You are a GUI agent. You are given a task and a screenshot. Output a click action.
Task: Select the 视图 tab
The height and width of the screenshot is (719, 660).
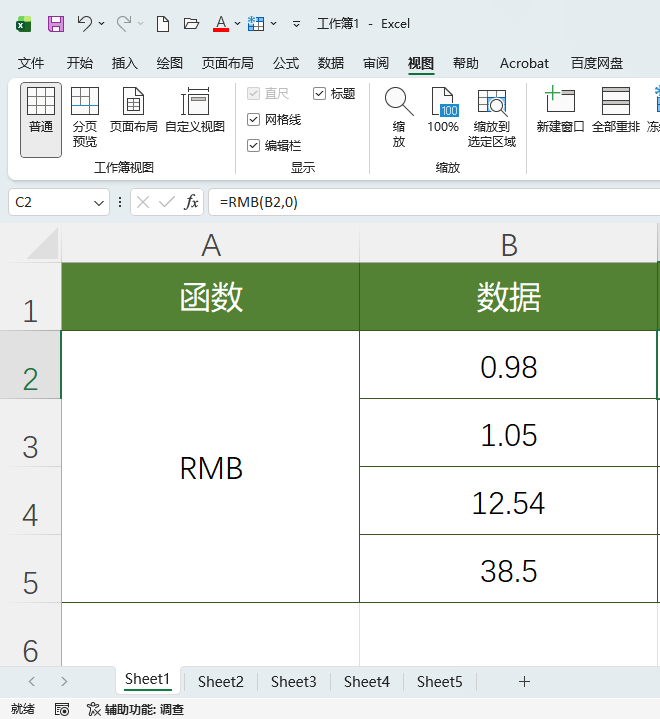pyautogui.click(x=421, y=63)
